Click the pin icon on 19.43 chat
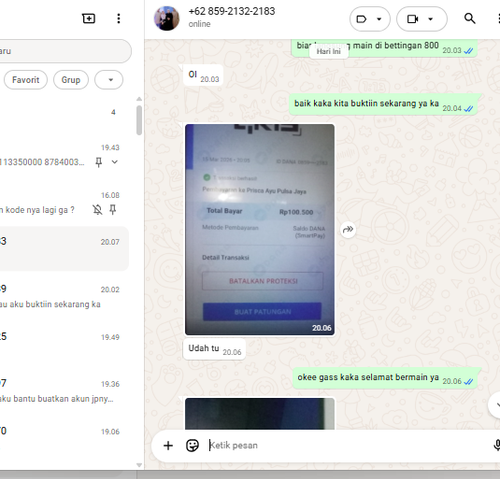 [99, 162]
